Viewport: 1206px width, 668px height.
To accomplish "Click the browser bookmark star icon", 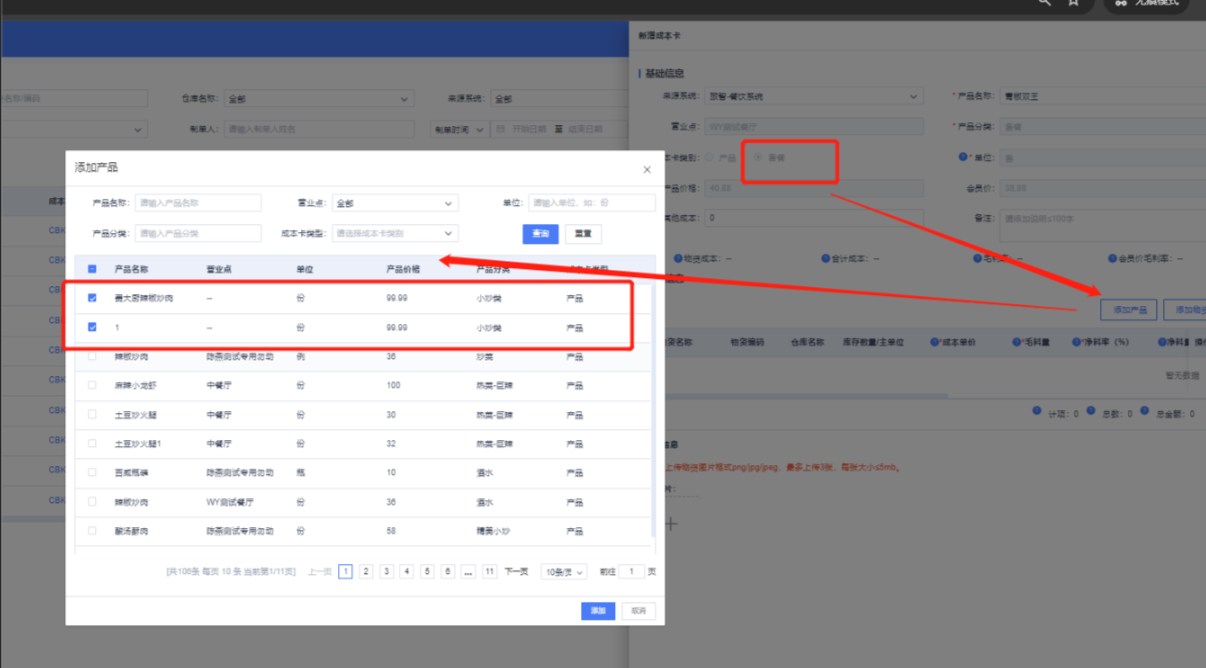I will (1074, 3).
